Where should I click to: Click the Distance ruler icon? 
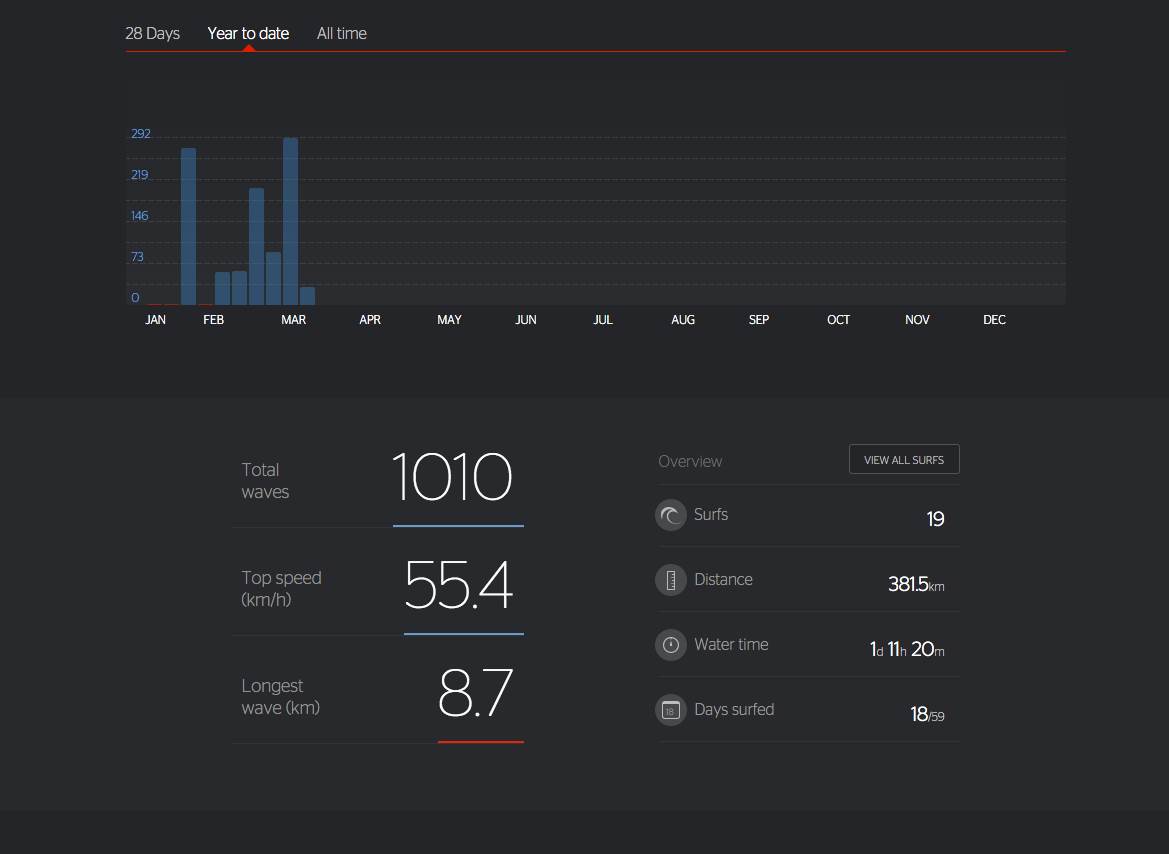point(670,580)
